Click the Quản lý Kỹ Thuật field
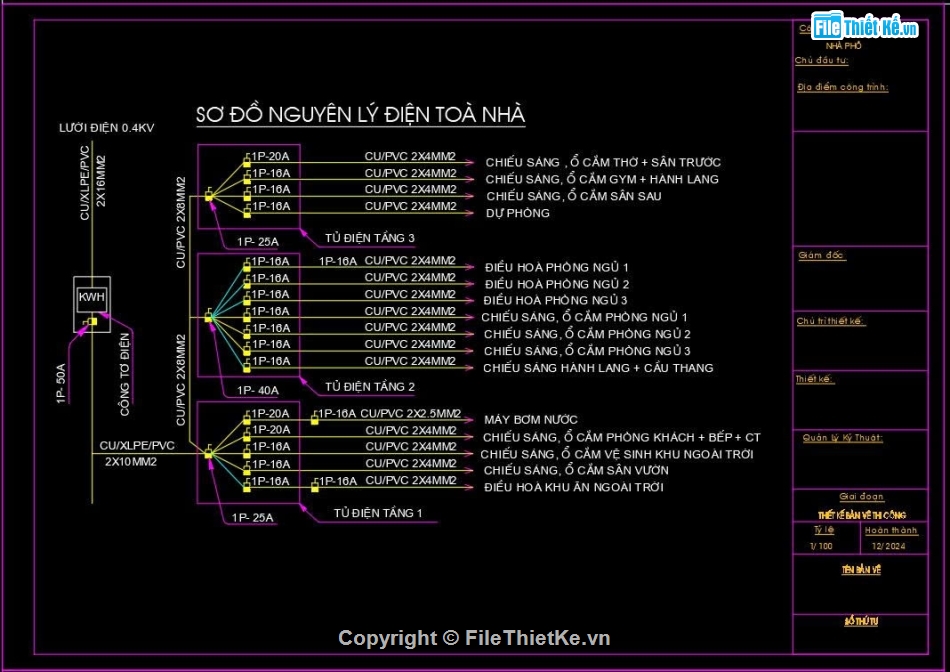 [x=843, y=437]
